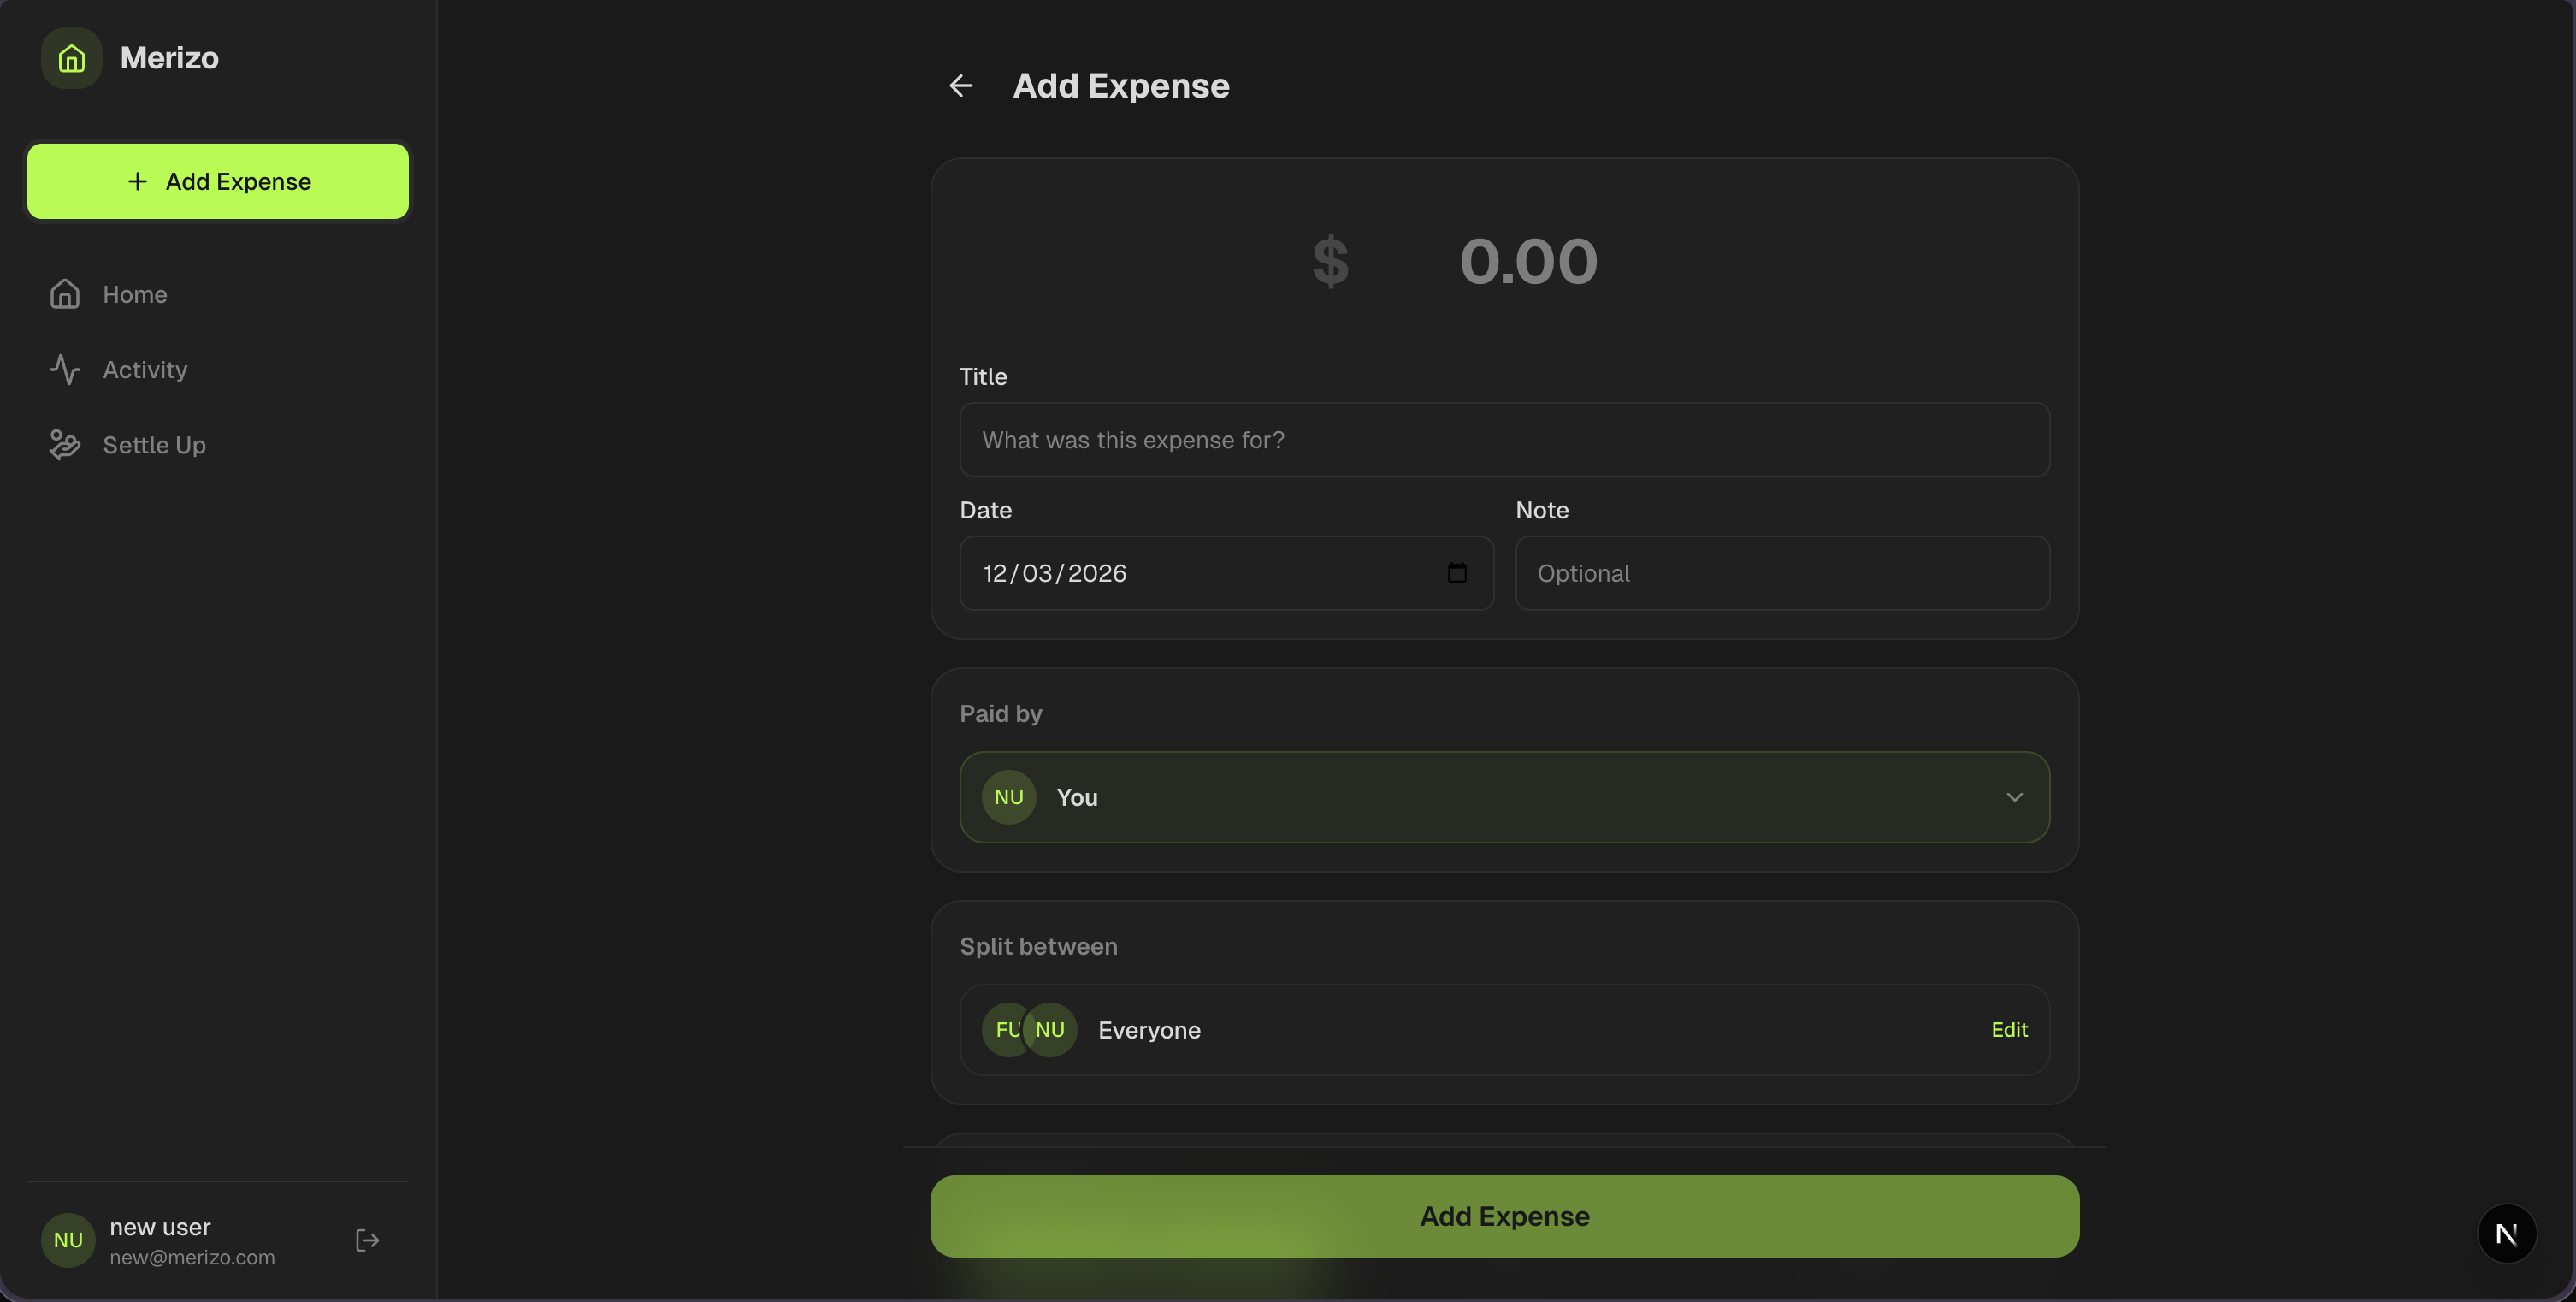Click the 'You' payer label

tap(1077, 797)
